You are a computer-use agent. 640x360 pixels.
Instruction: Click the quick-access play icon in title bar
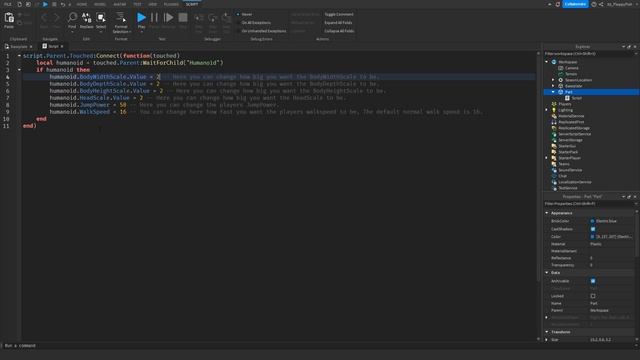[45, 4]
